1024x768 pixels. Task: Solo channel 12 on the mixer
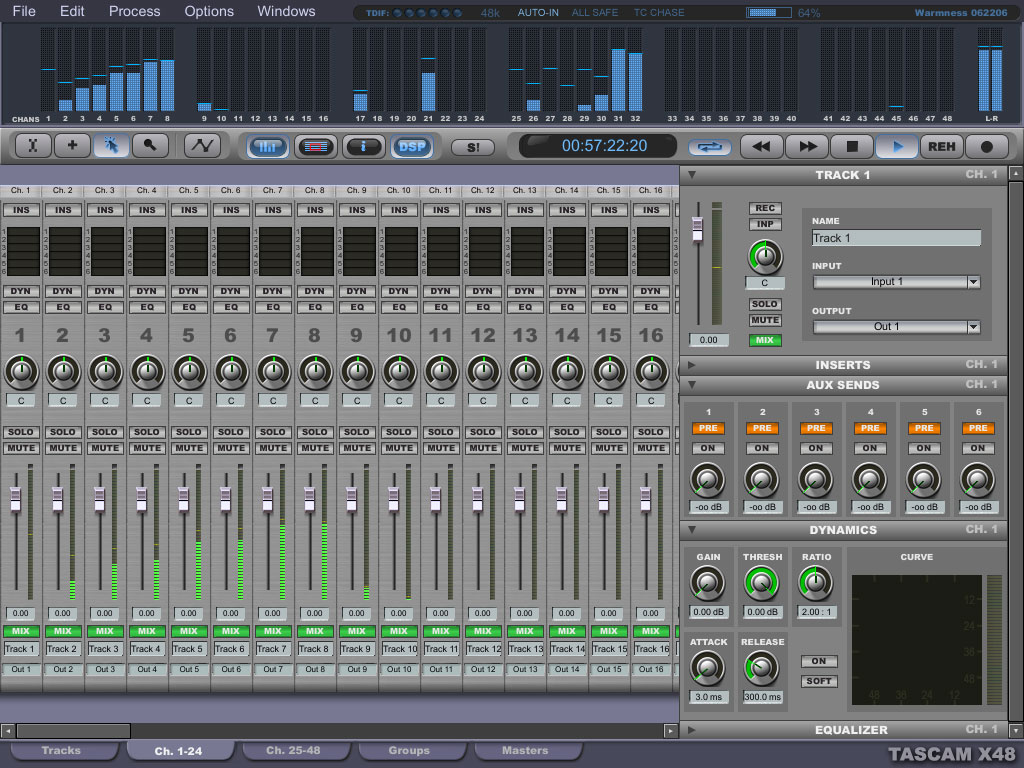click(483, 433)
